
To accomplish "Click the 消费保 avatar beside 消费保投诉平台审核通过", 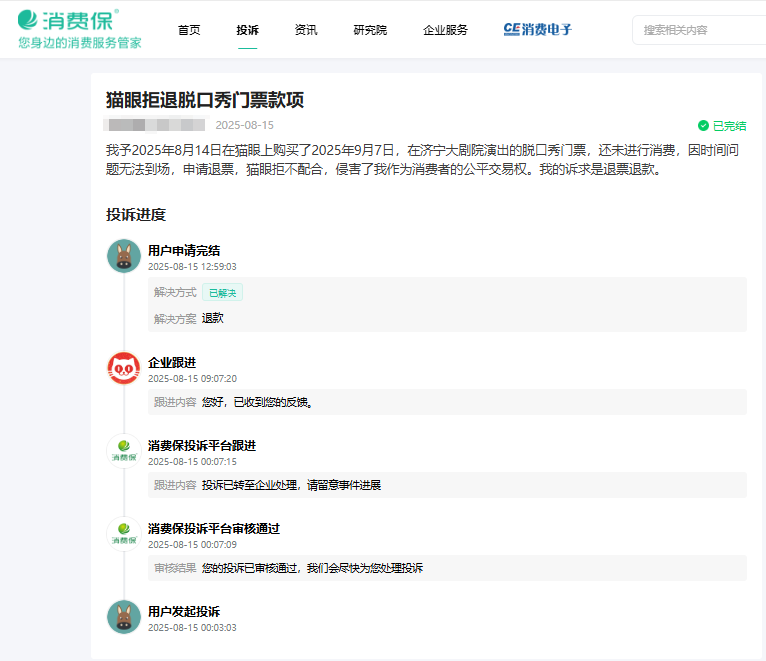I will [124, 534].
